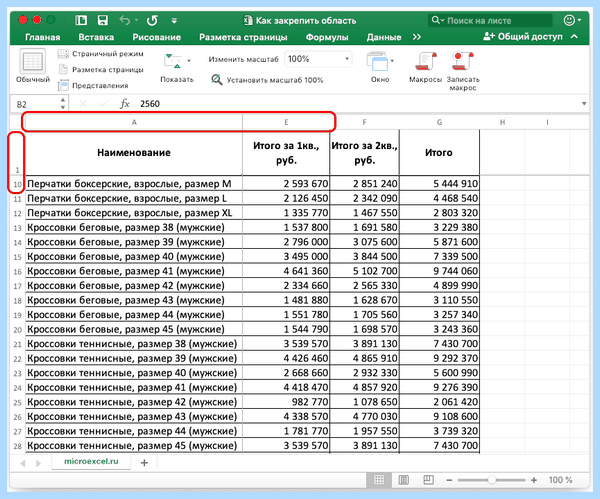Image resolution: width=600 pixels, height=499 pixels.
Task: Select column G header
Action: click(439, 122)
